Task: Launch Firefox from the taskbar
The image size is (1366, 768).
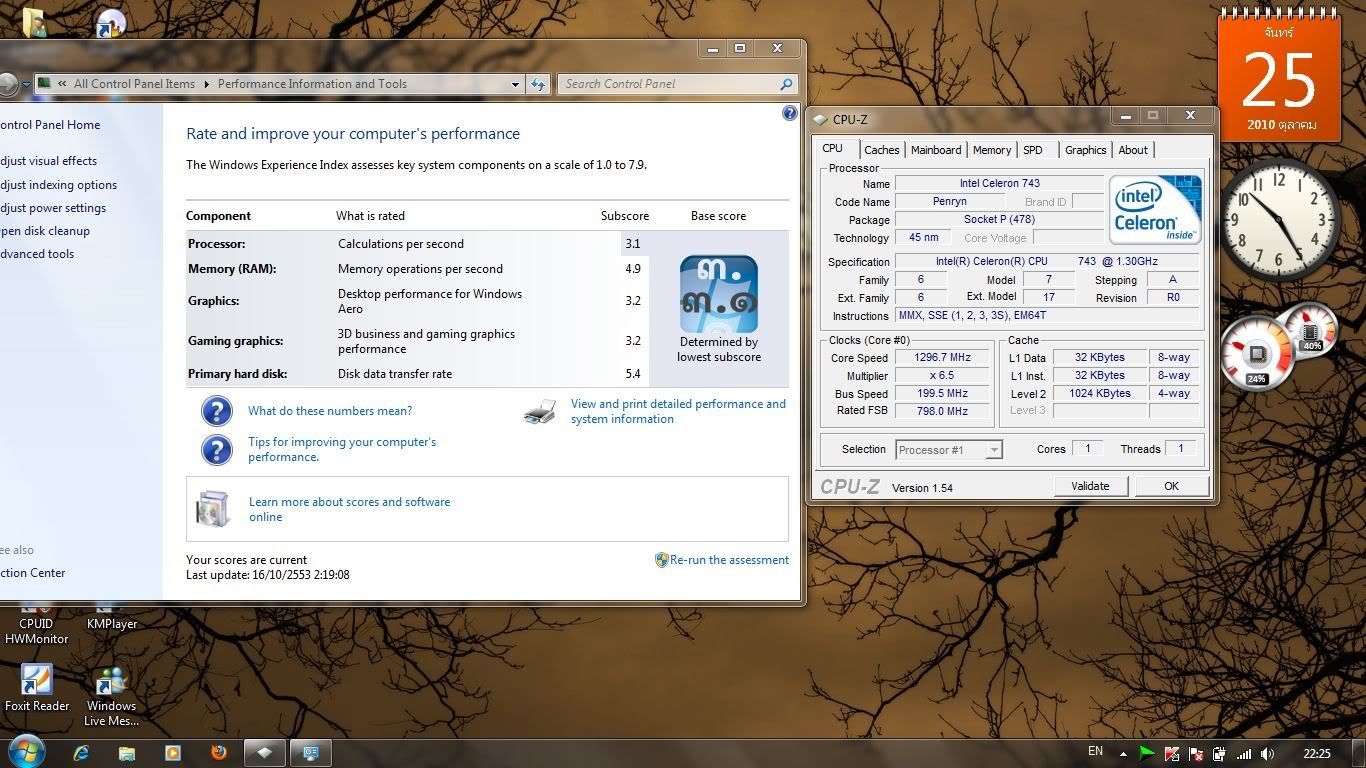Action: [219, 753]
